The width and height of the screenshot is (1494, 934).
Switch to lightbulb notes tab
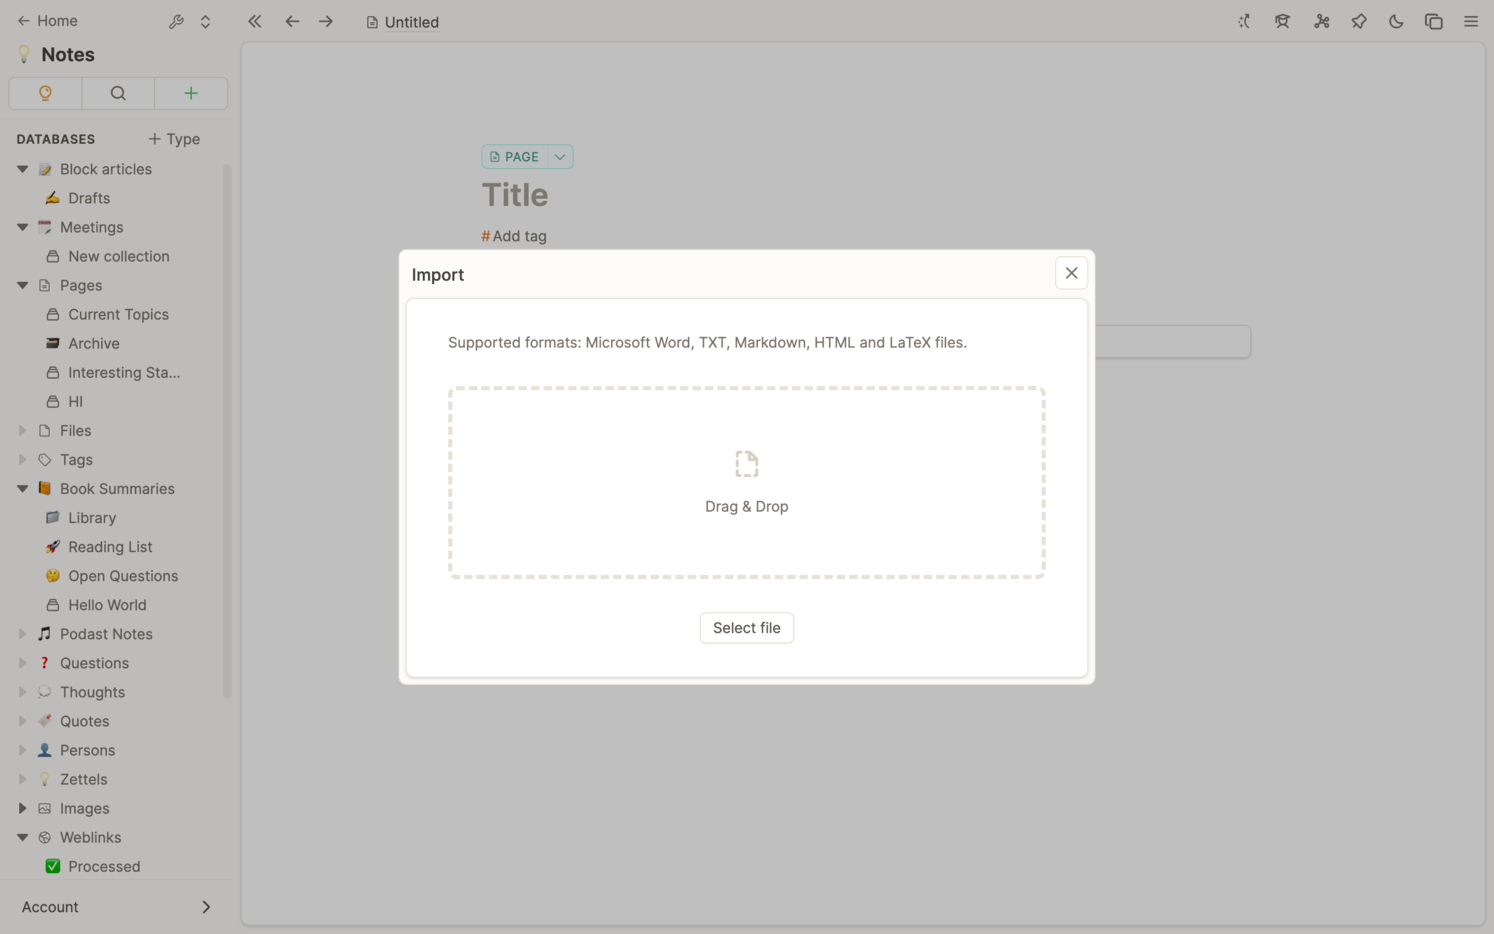pyautogui.click(x=45, y=93)
